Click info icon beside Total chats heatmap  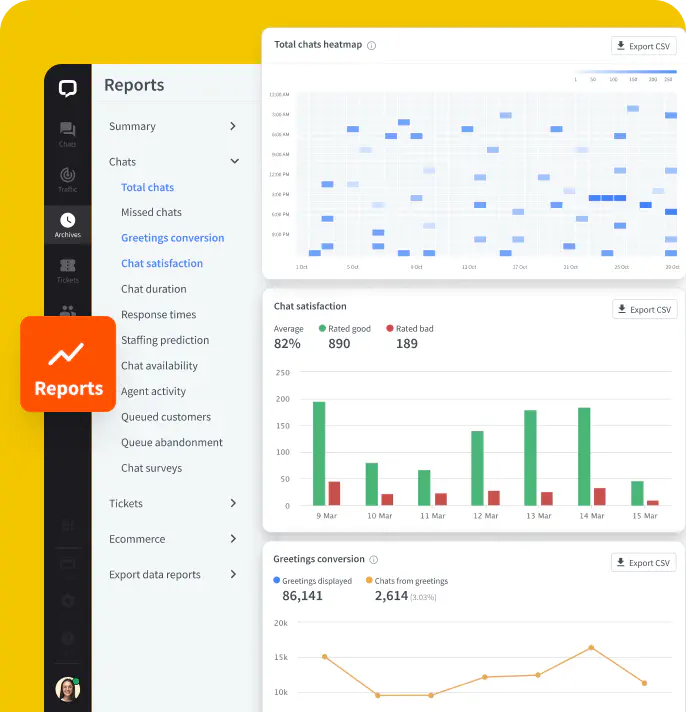tap(371, 45)
